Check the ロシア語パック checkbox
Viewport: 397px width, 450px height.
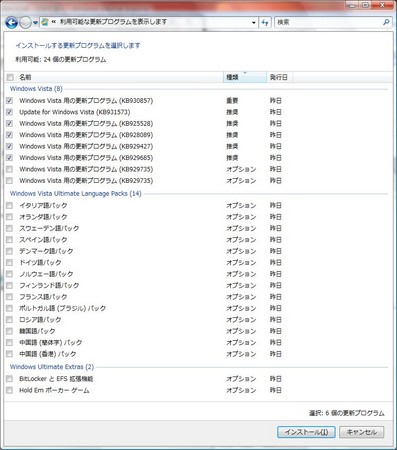tap(9, 320)
